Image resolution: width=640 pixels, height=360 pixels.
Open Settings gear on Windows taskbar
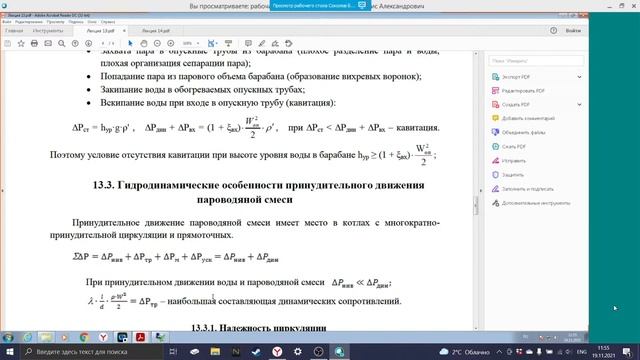(298, 352)
